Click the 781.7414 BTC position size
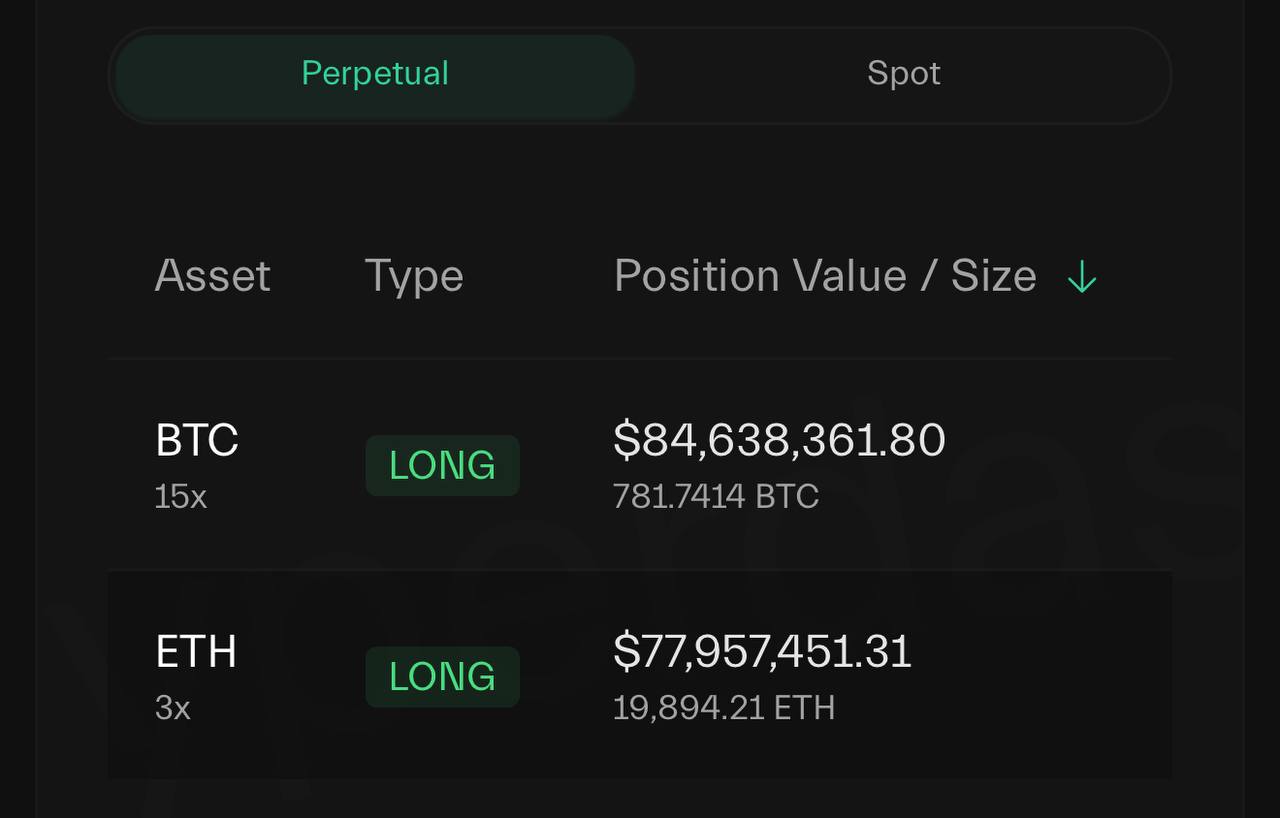The image size is (1280, 818). coord(716,497)
